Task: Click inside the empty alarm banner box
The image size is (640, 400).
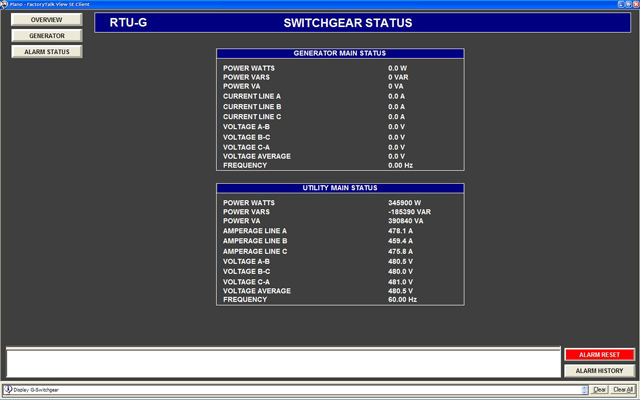Action: pos(282,362)
